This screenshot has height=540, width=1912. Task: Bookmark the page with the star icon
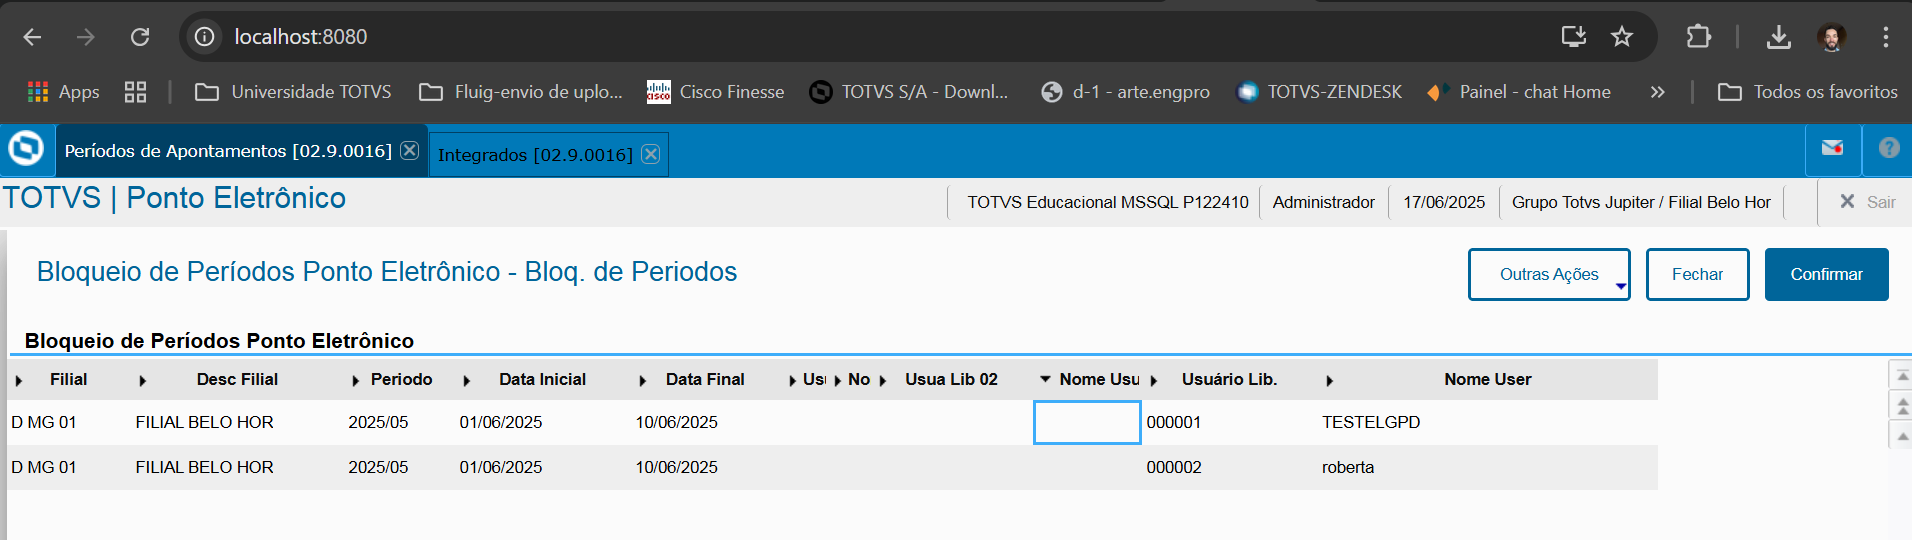pos(1622,37)
